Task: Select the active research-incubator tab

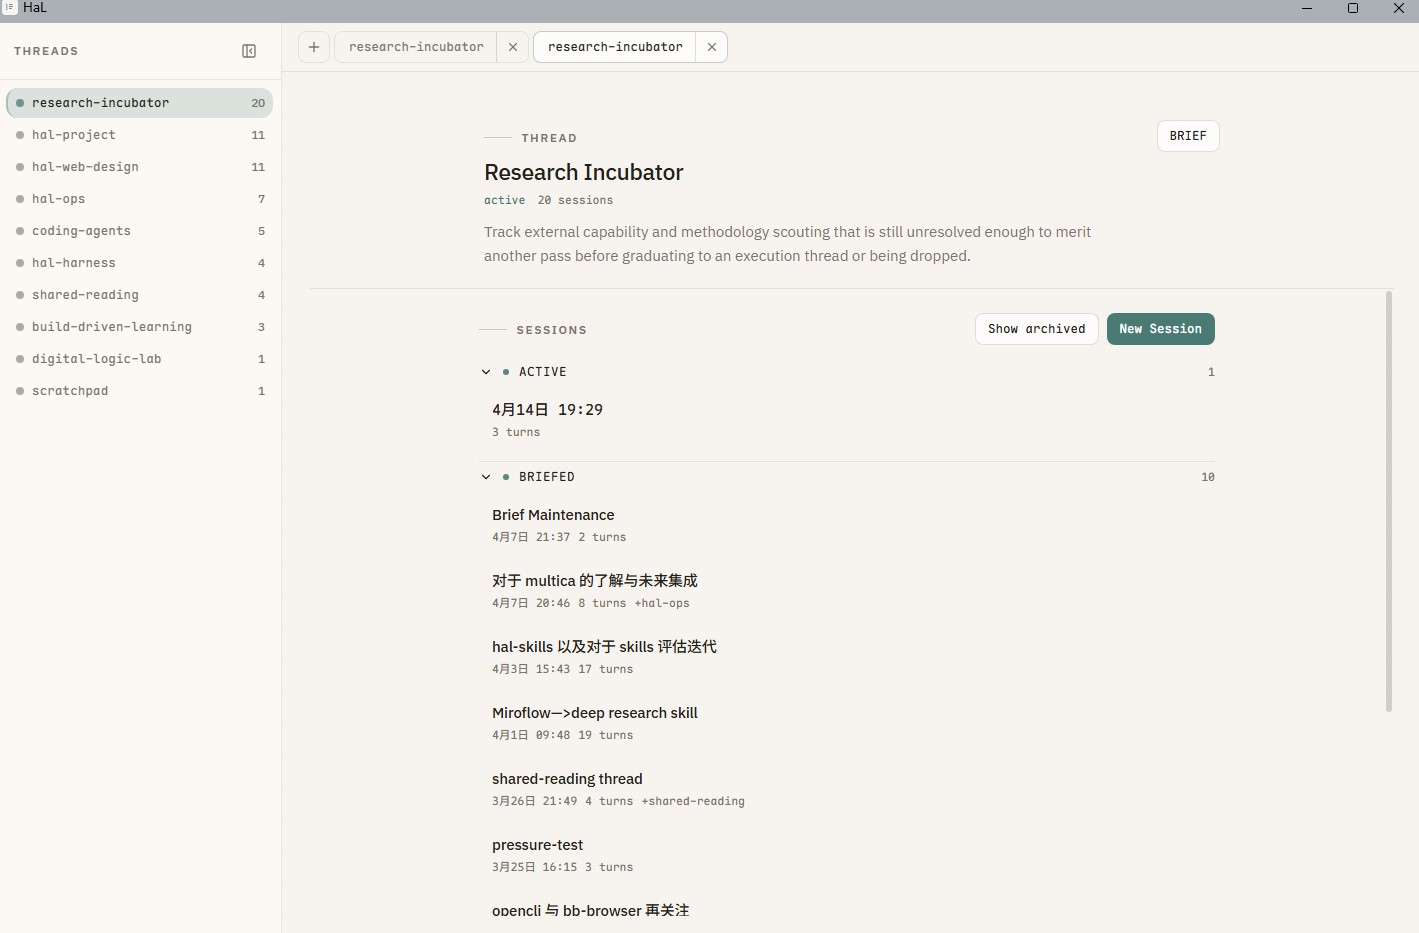Action: point(615,47)
